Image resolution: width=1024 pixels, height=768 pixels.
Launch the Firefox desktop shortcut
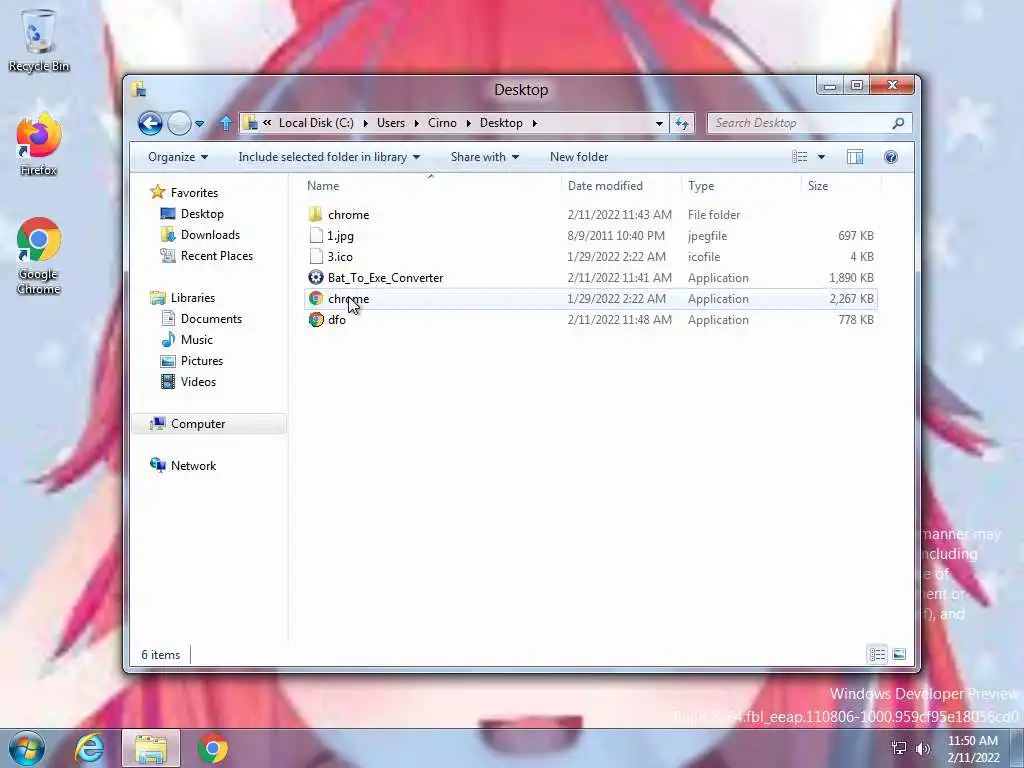click(x=39, y=144)
